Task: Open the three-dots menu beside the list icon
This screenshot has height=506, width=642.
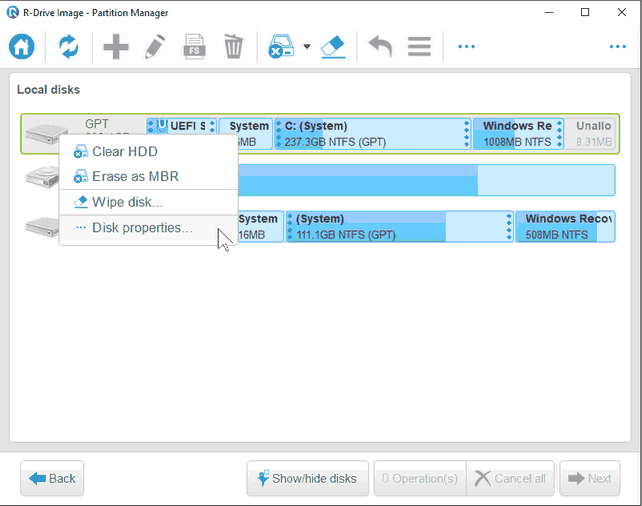Action: click(x=466, y=47)
